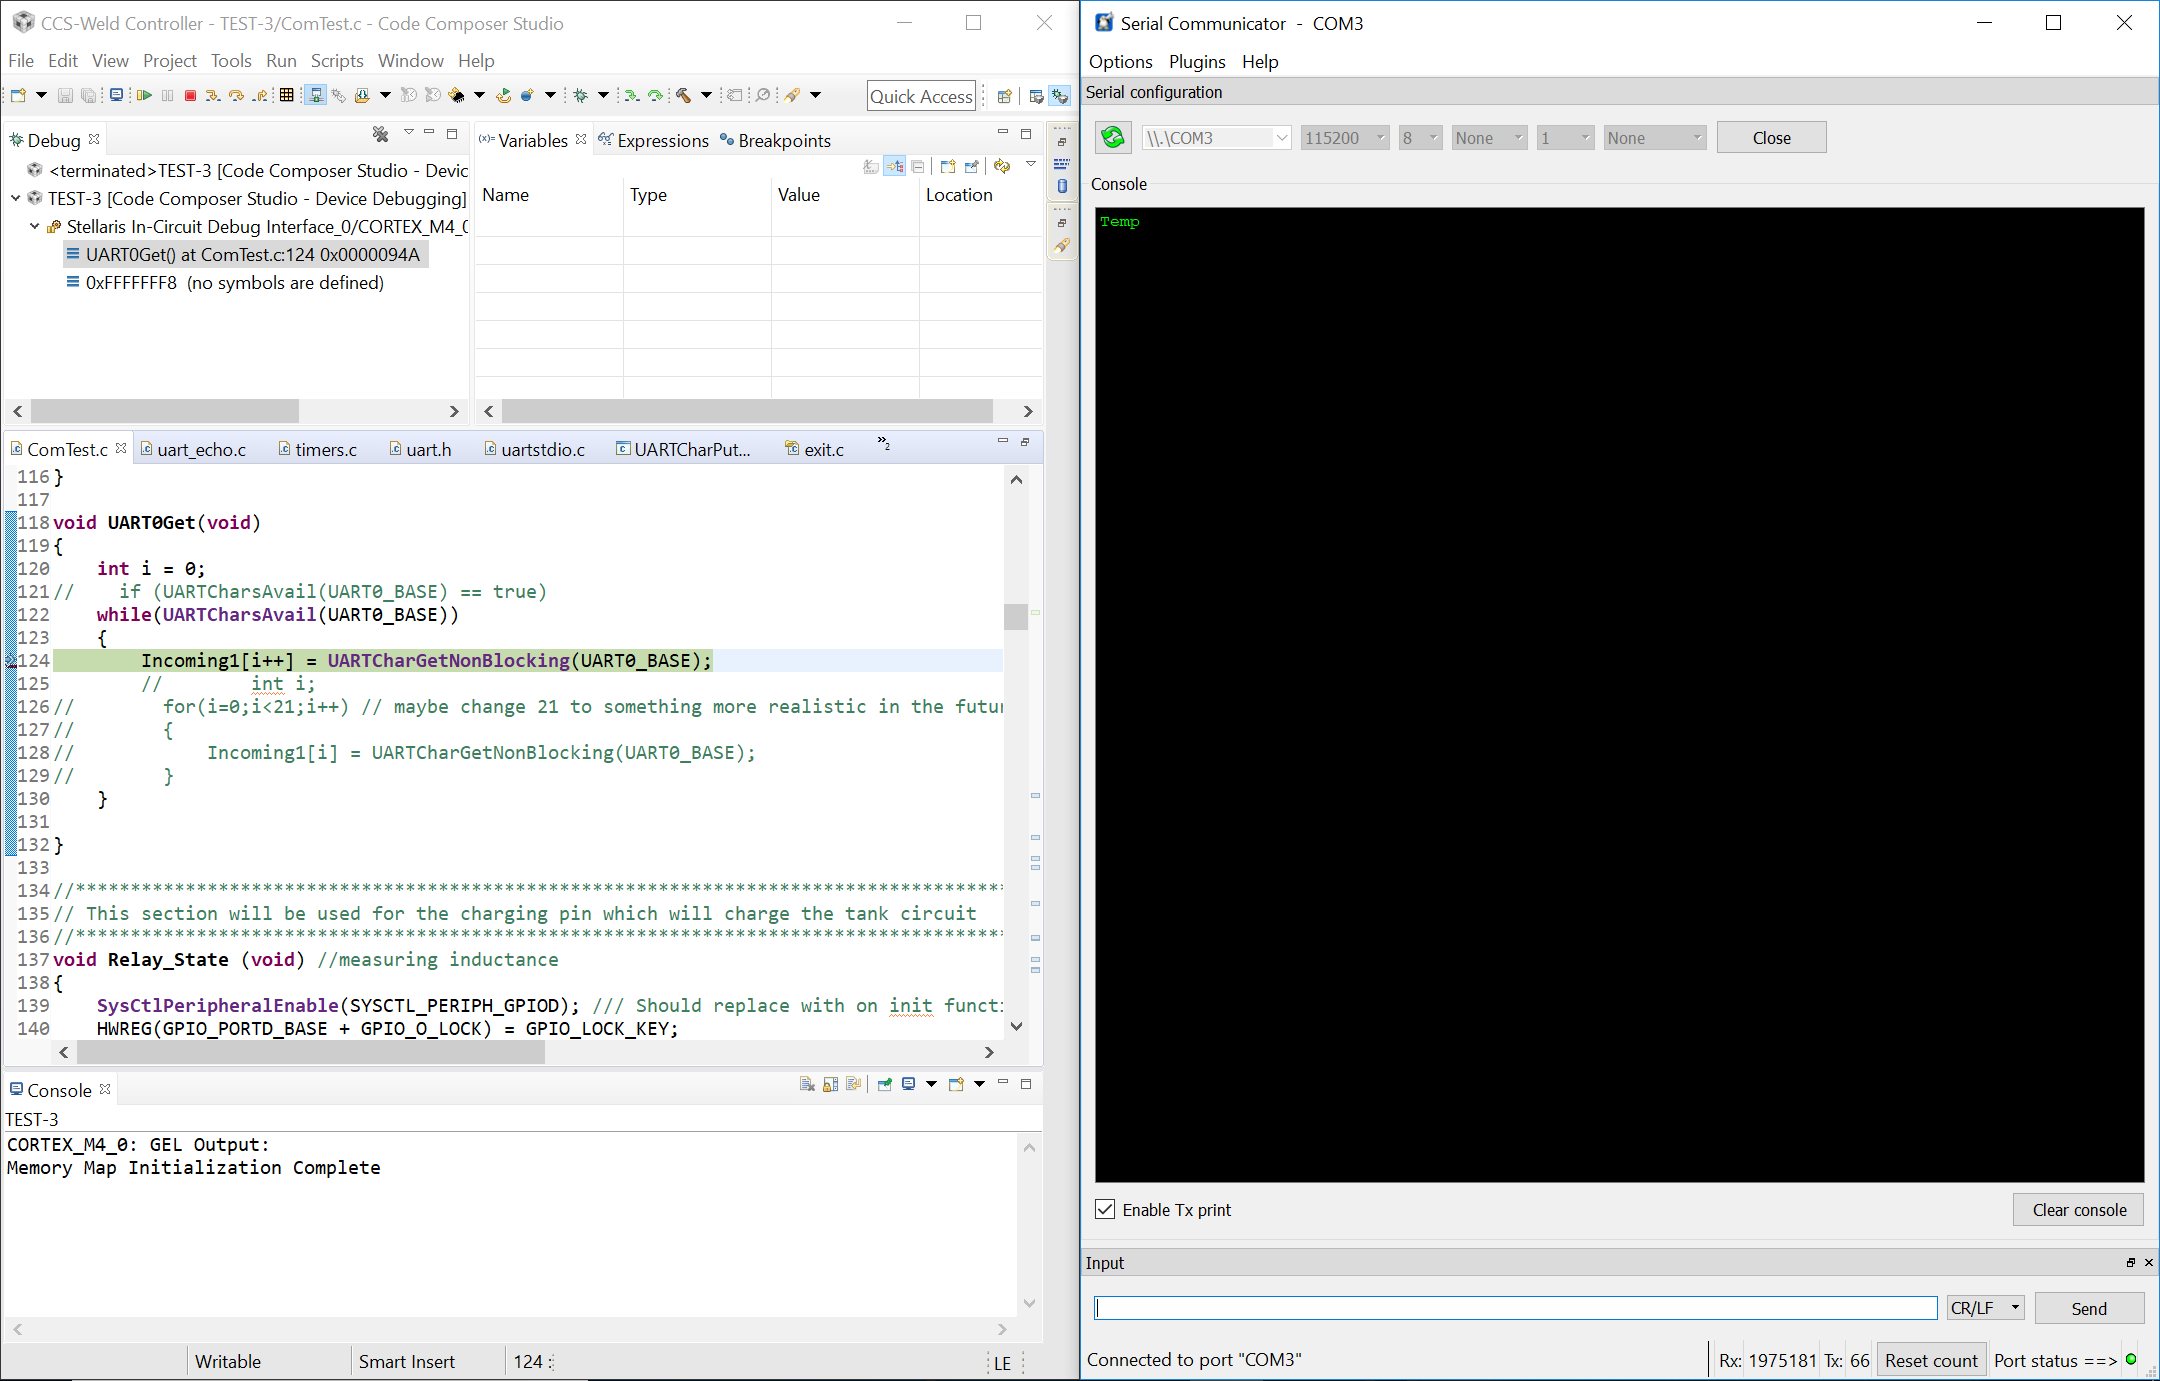Image resolution: width=2160 pixels, height=1381 pixels.
Task: Click the Reset count button
Action: pos(1931,1361)
